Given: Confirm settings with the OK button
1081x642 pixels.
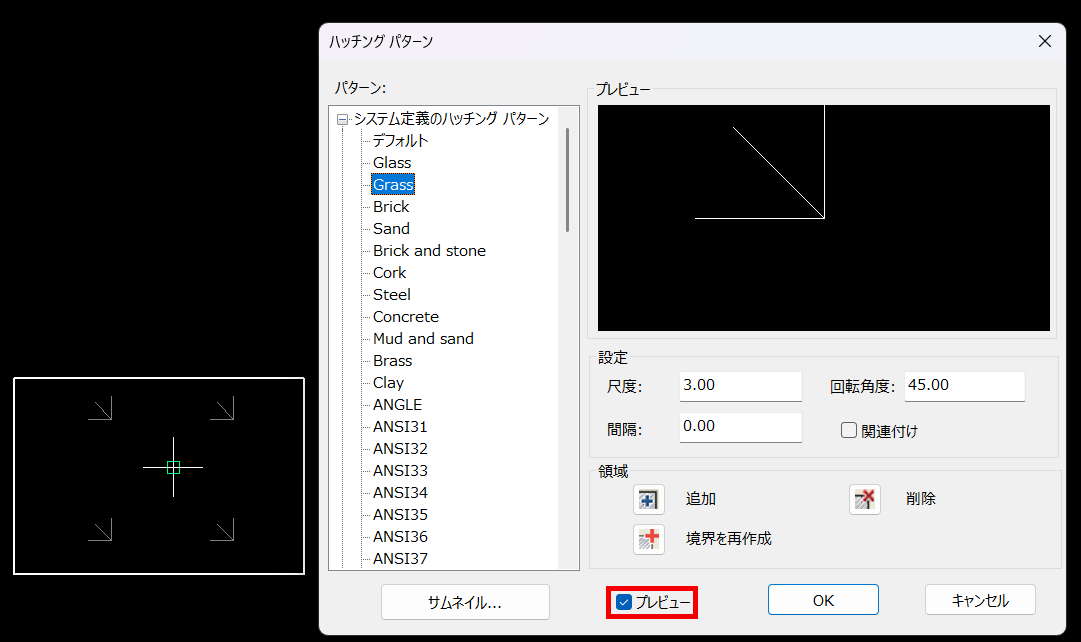Looking at the screenshot, I should click(x=823, y=599).
